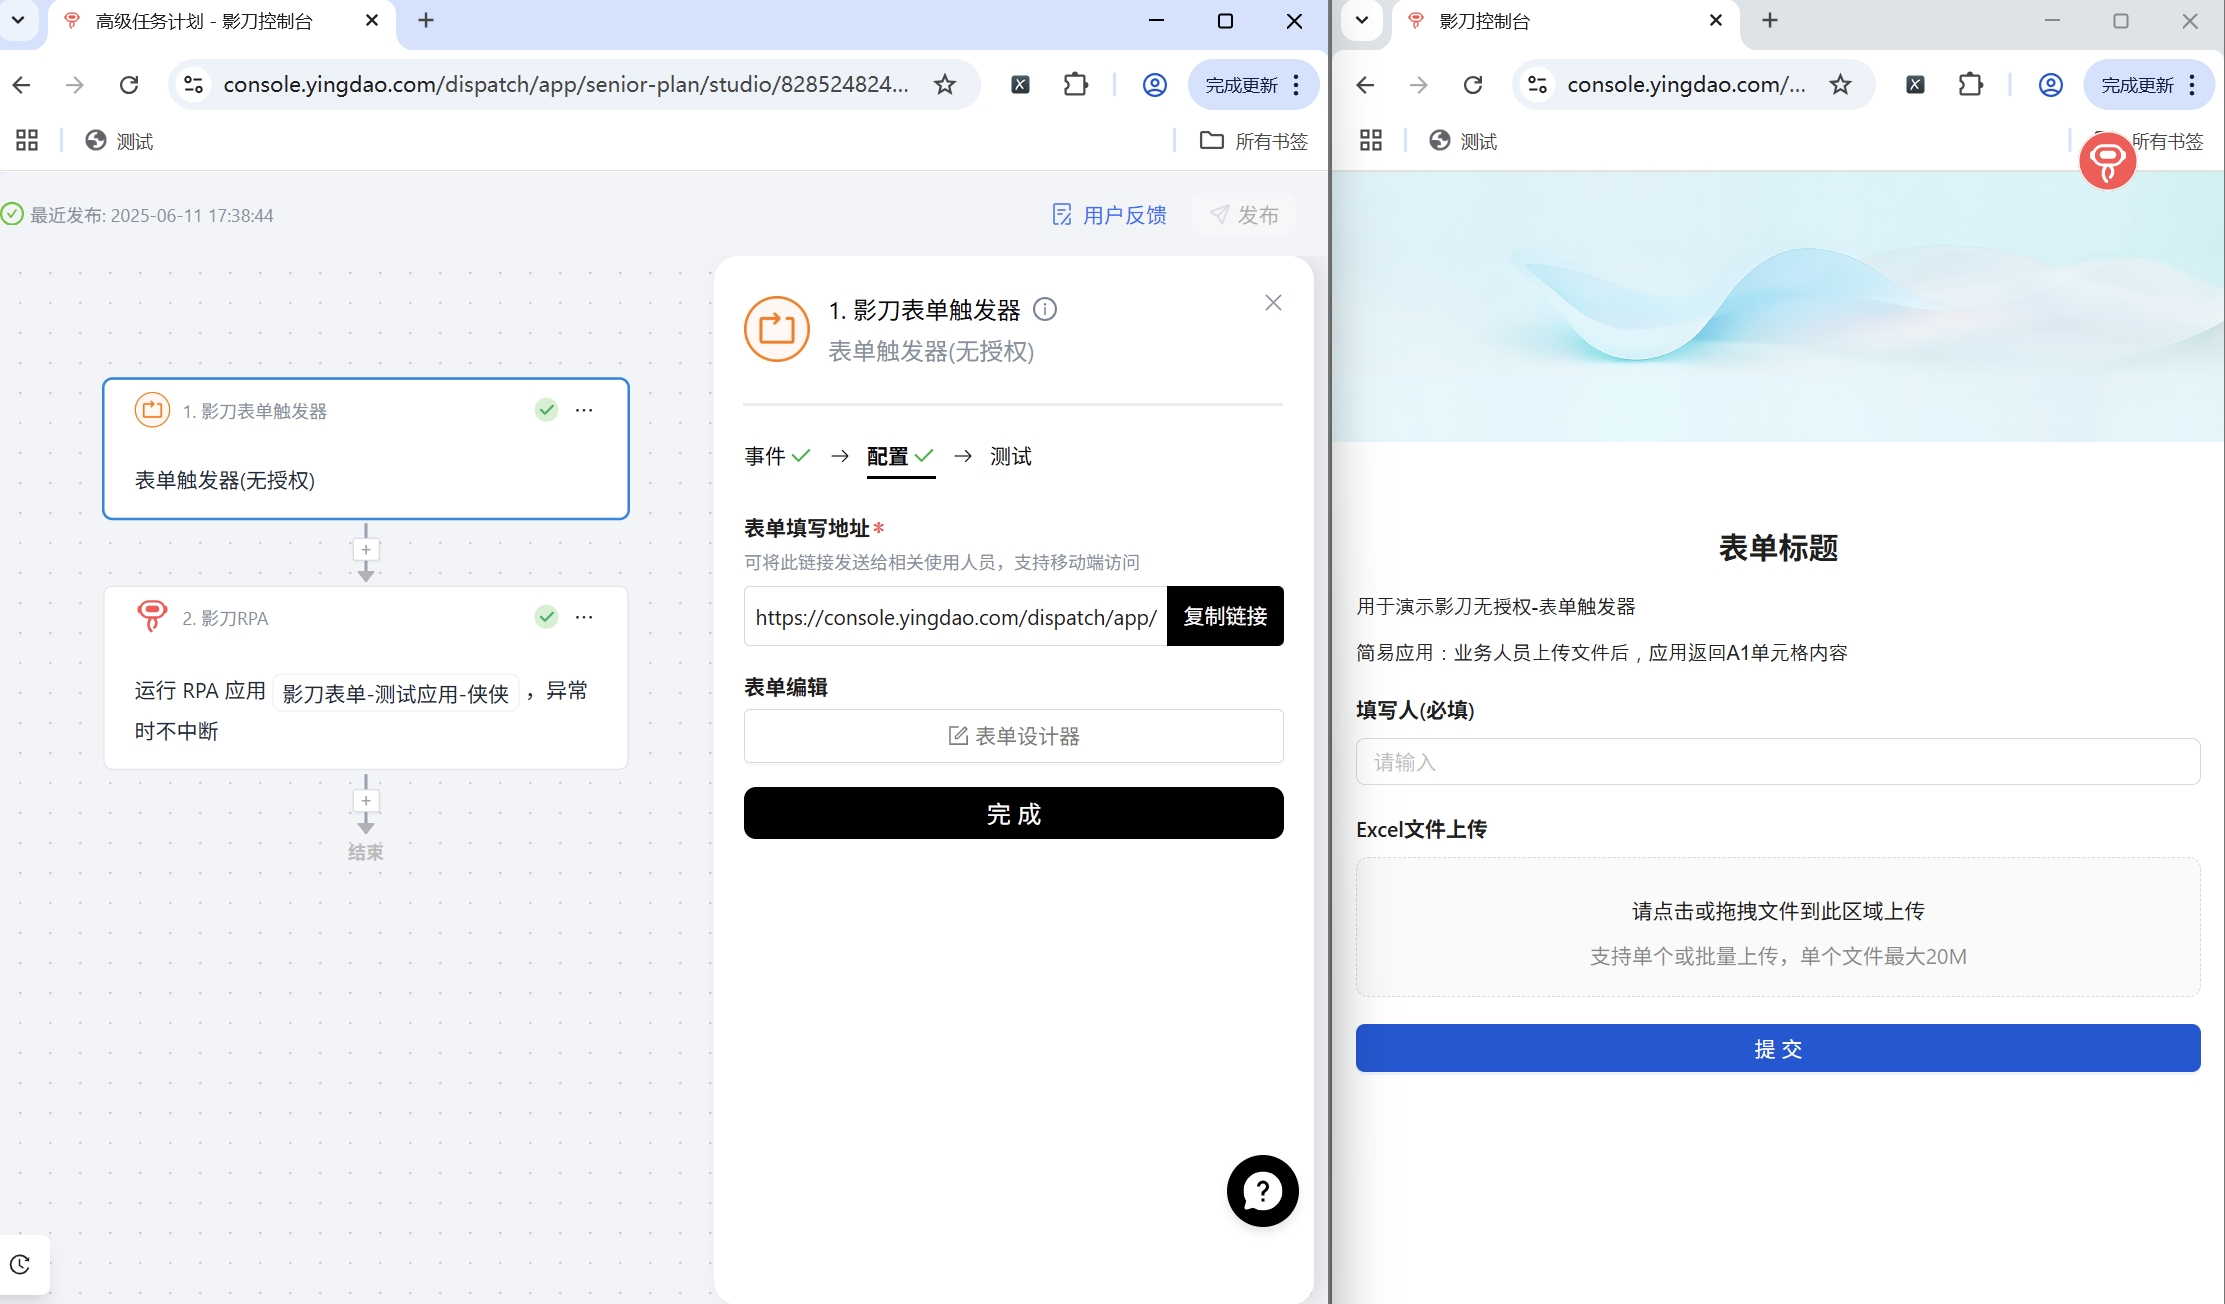Viewport: 2225px width, 1304px height.
Task: Switch to the 测试 step
Action: (x=1010, y=456)
